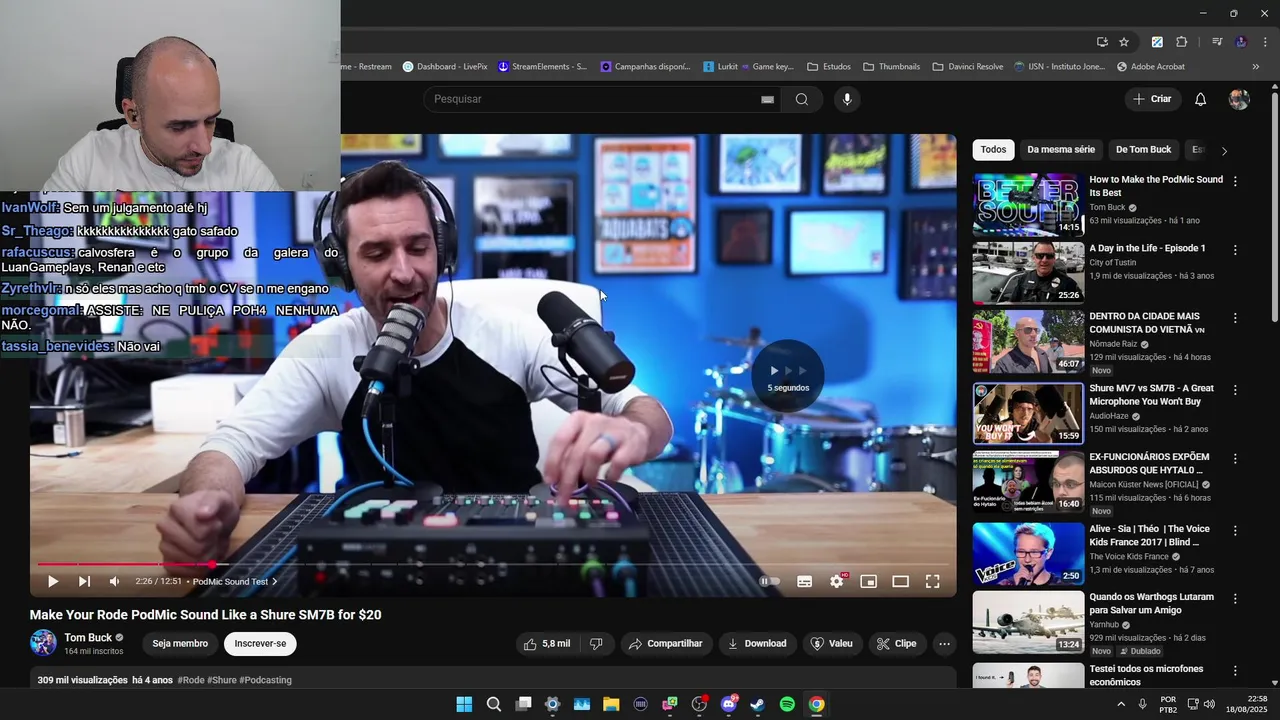1280x720 pixels.
Task: Open options for Dentro da Cidade Mais Comunista
Action: click(1235, 318)
